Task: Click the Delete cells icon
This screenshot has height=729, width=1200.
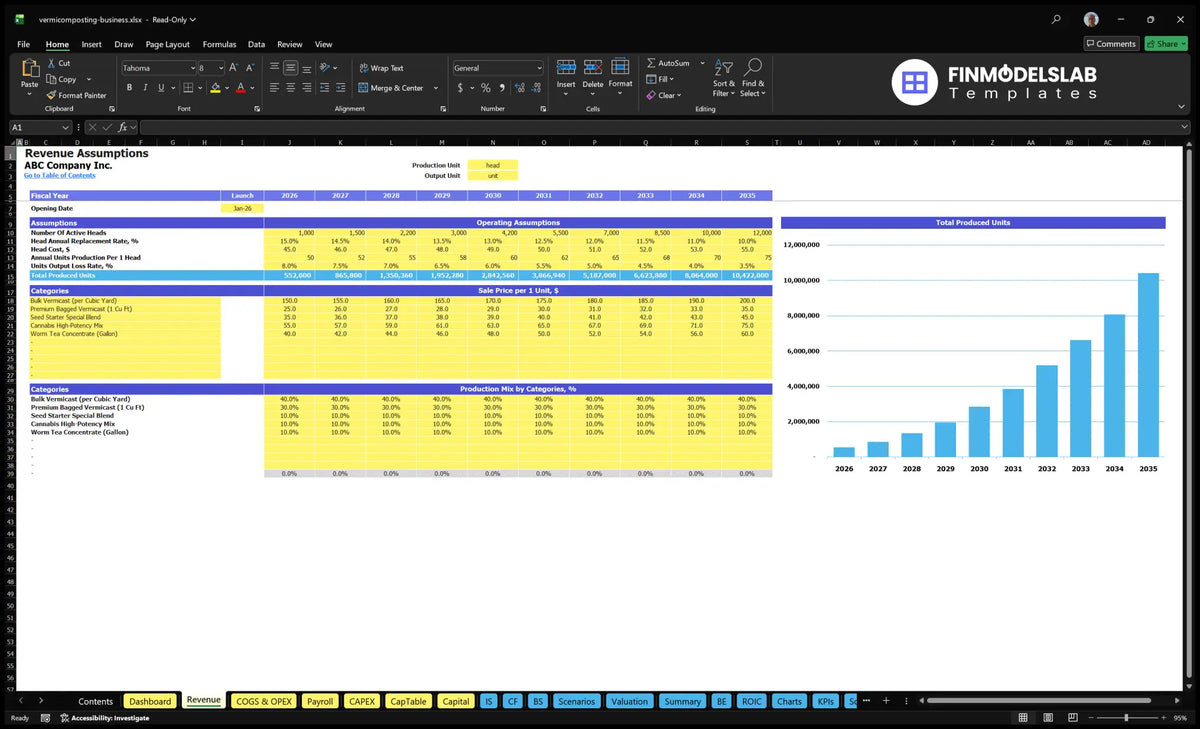Action: [593, 67]
